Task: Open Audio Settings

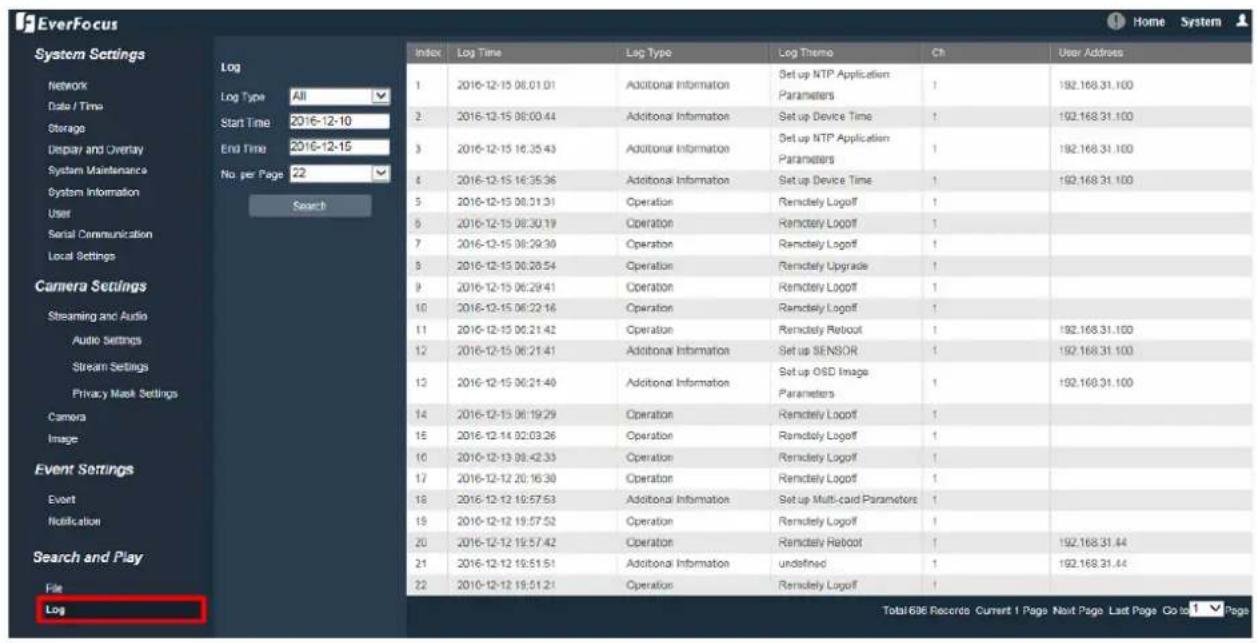Action: tap(106, 340)
